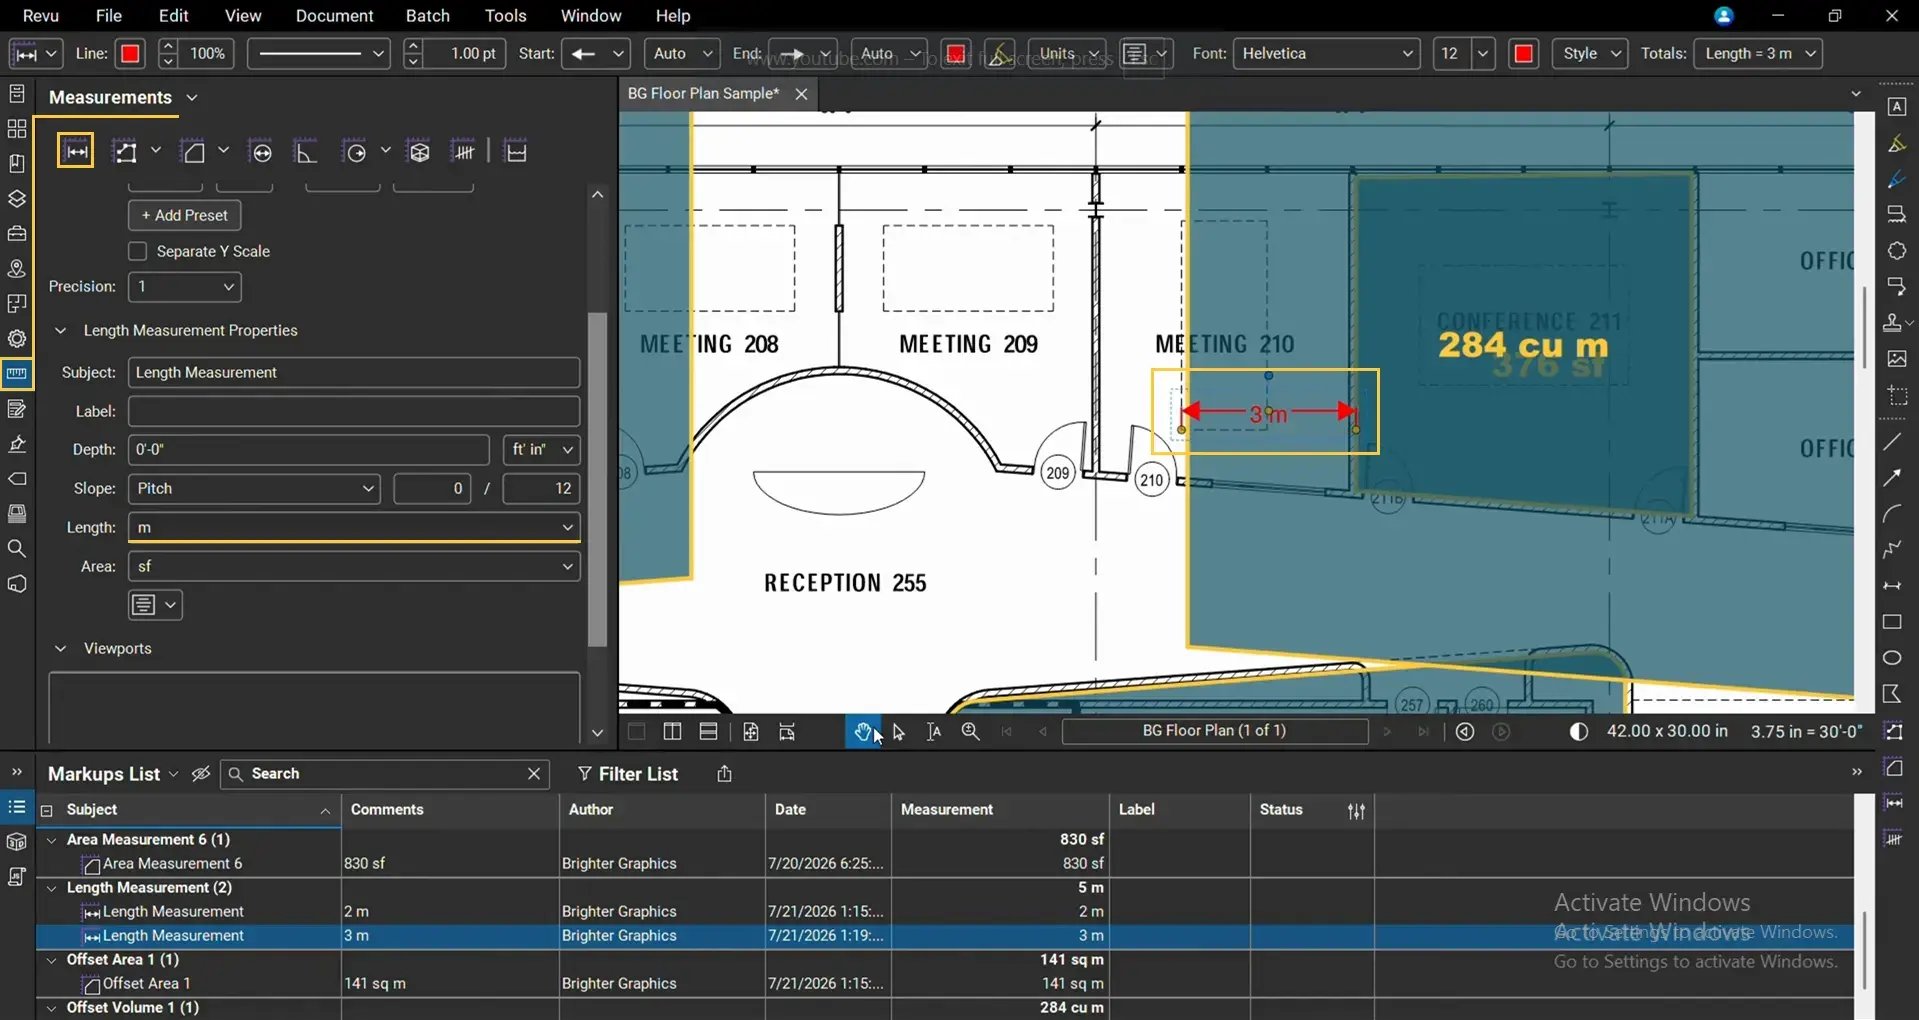This screenshot has height=1020, width=1919.
Task: Toggle vertical split view
Action: pos(672,732)
